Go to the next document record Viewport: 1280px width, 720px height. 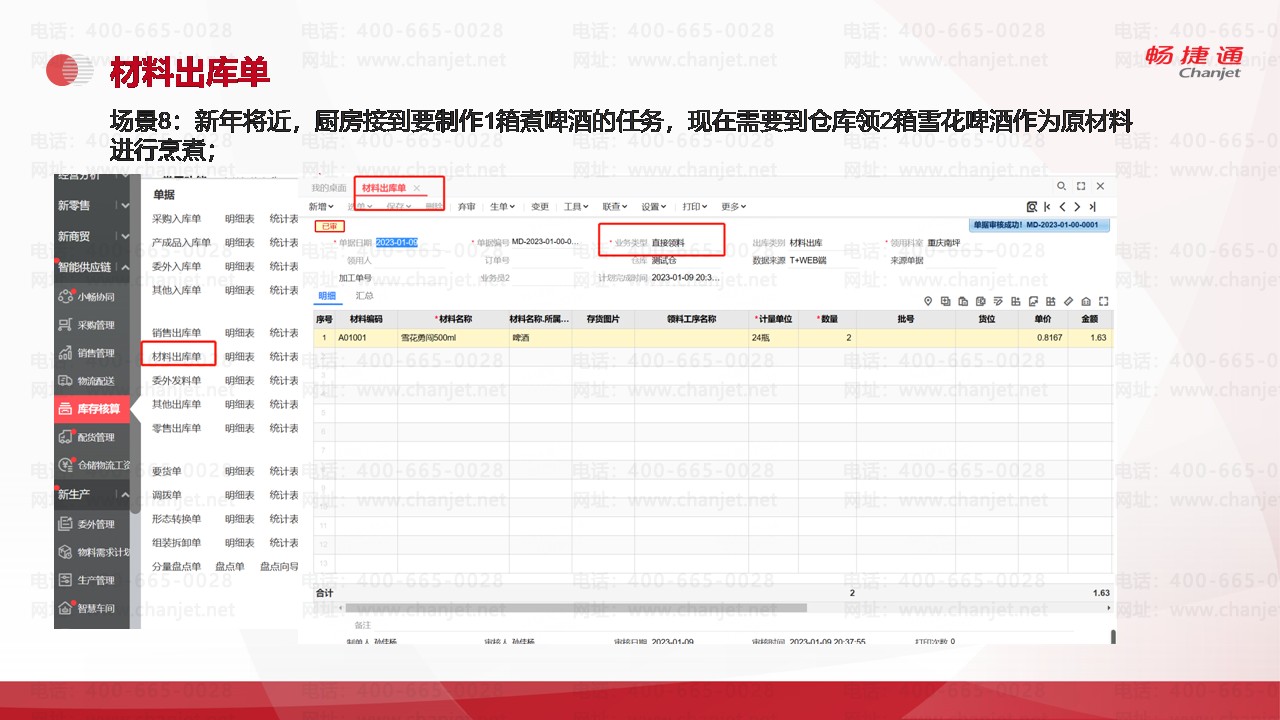[1077, 207]
